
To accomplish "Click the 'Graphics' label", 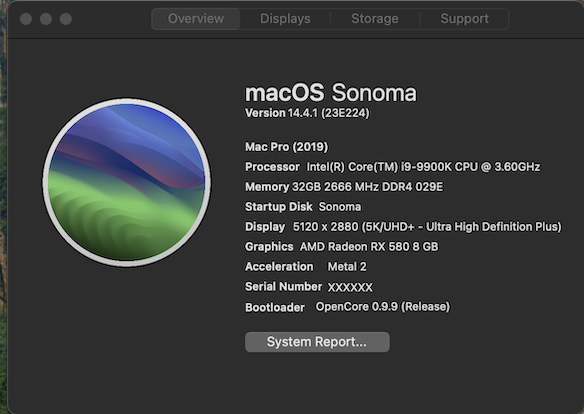I will 269,246.
